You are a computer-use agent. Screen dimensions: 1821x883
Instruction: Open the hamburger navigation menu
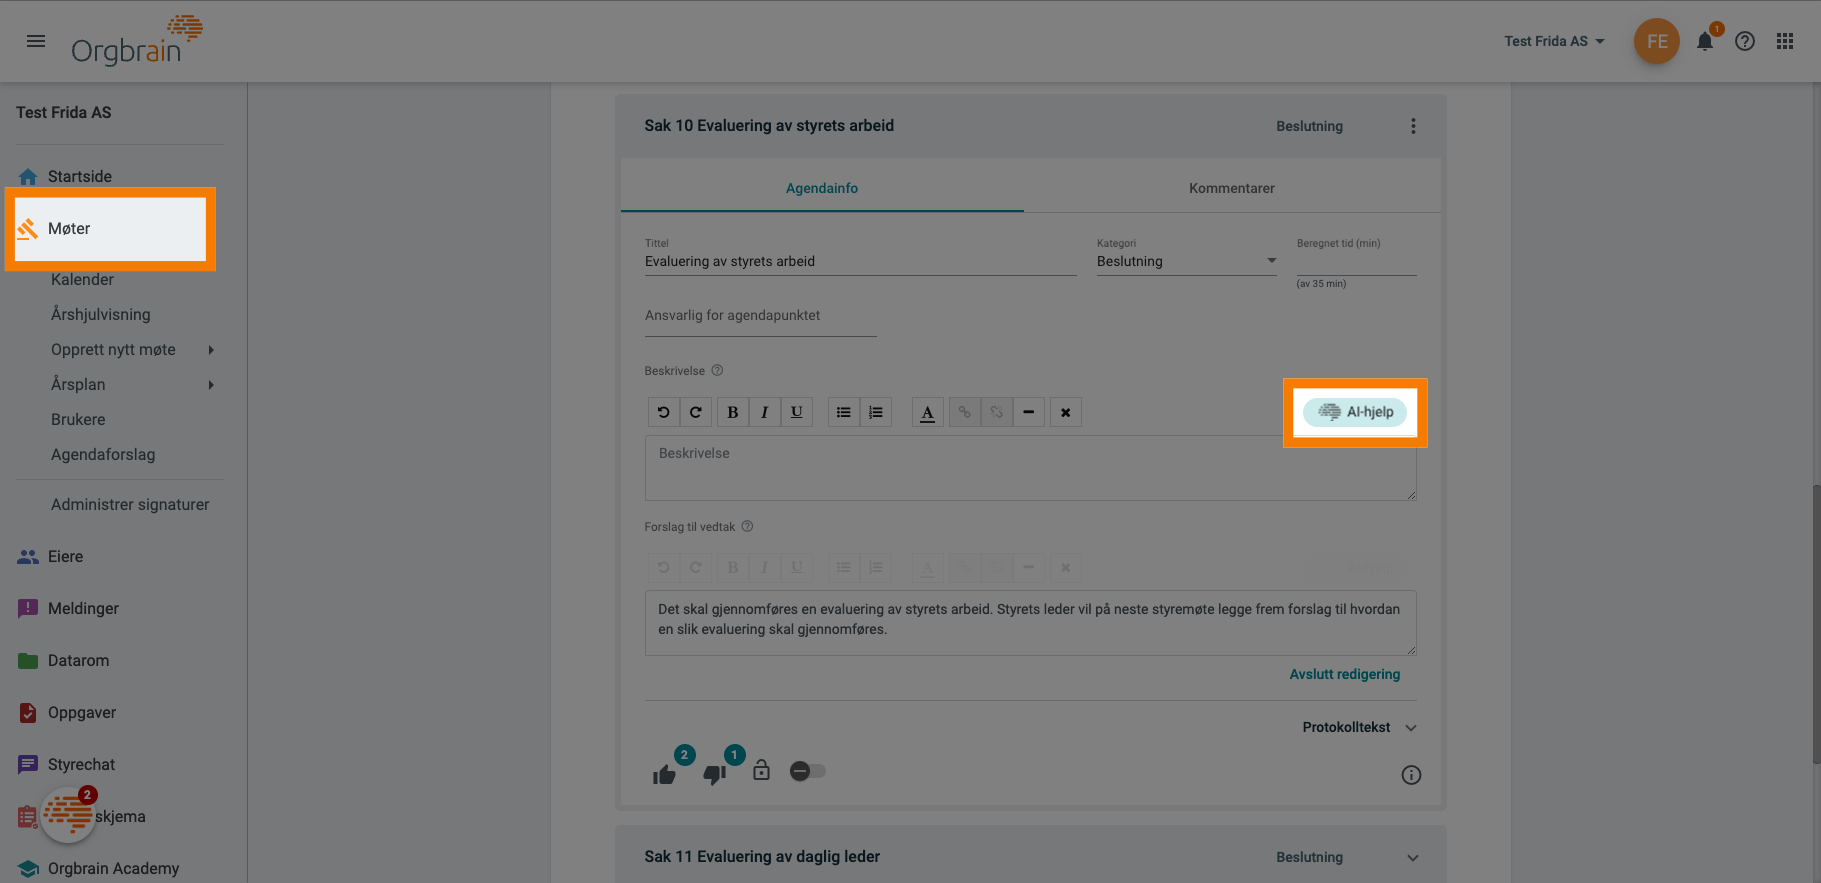click(36, 41)
